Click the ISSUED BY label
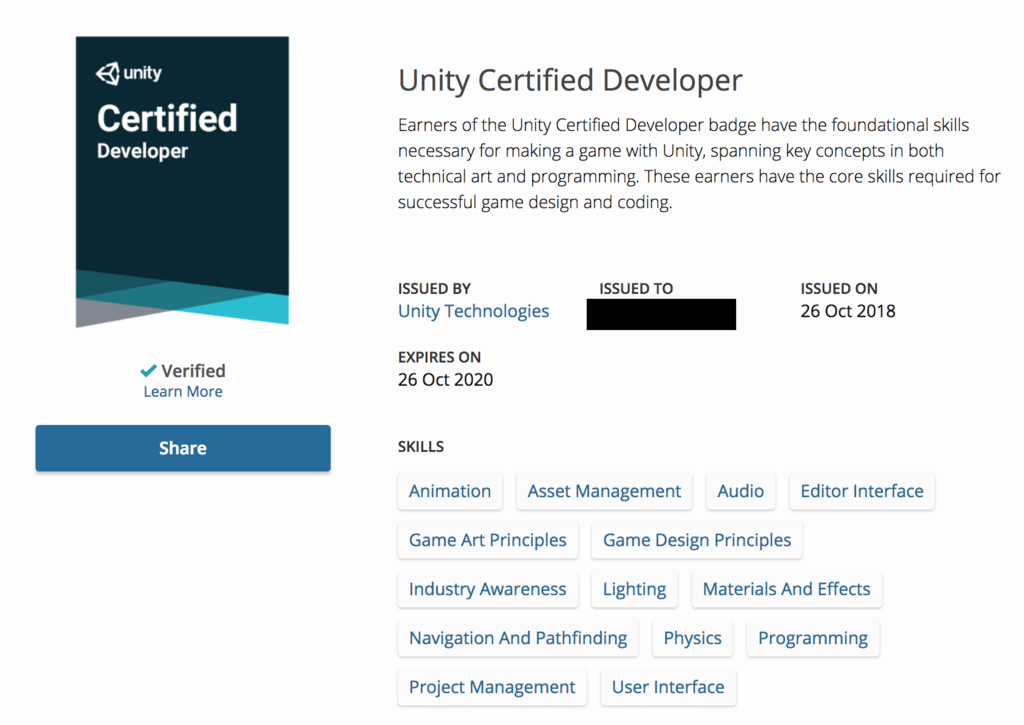 (434, 289)
